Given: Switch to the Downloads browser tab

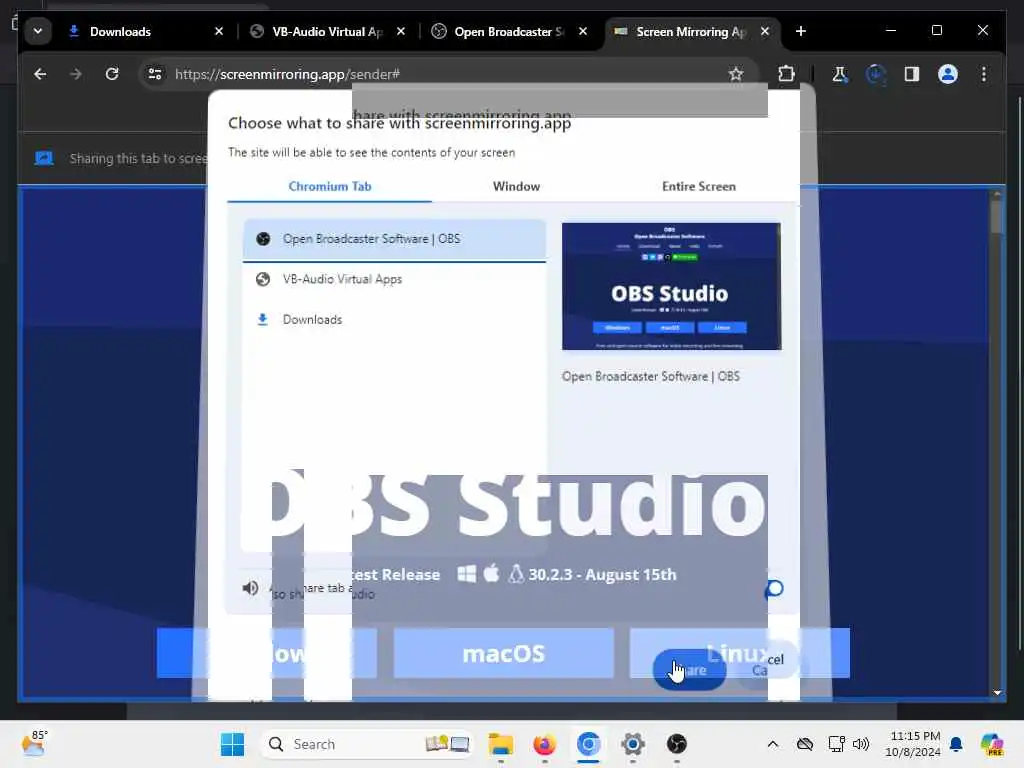Looking at the screenshot, I should 146,31.
